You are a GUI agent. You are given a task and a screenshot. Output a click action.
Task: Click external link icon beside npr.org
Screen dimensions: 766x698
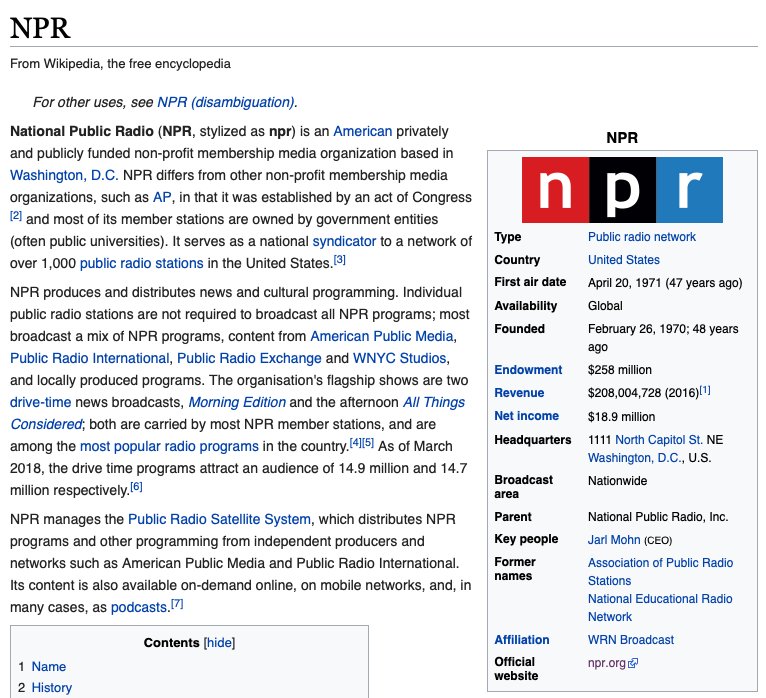[x=633, y=663]
